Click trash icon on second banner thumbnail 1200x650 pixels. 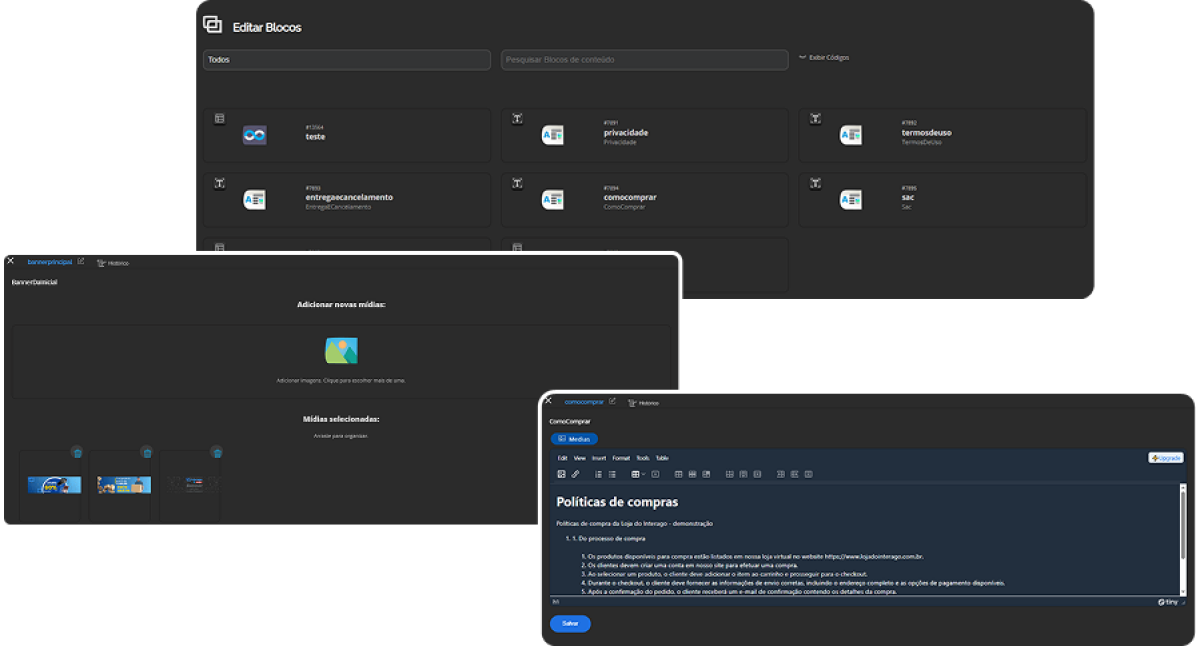click(x=147, y=453)
